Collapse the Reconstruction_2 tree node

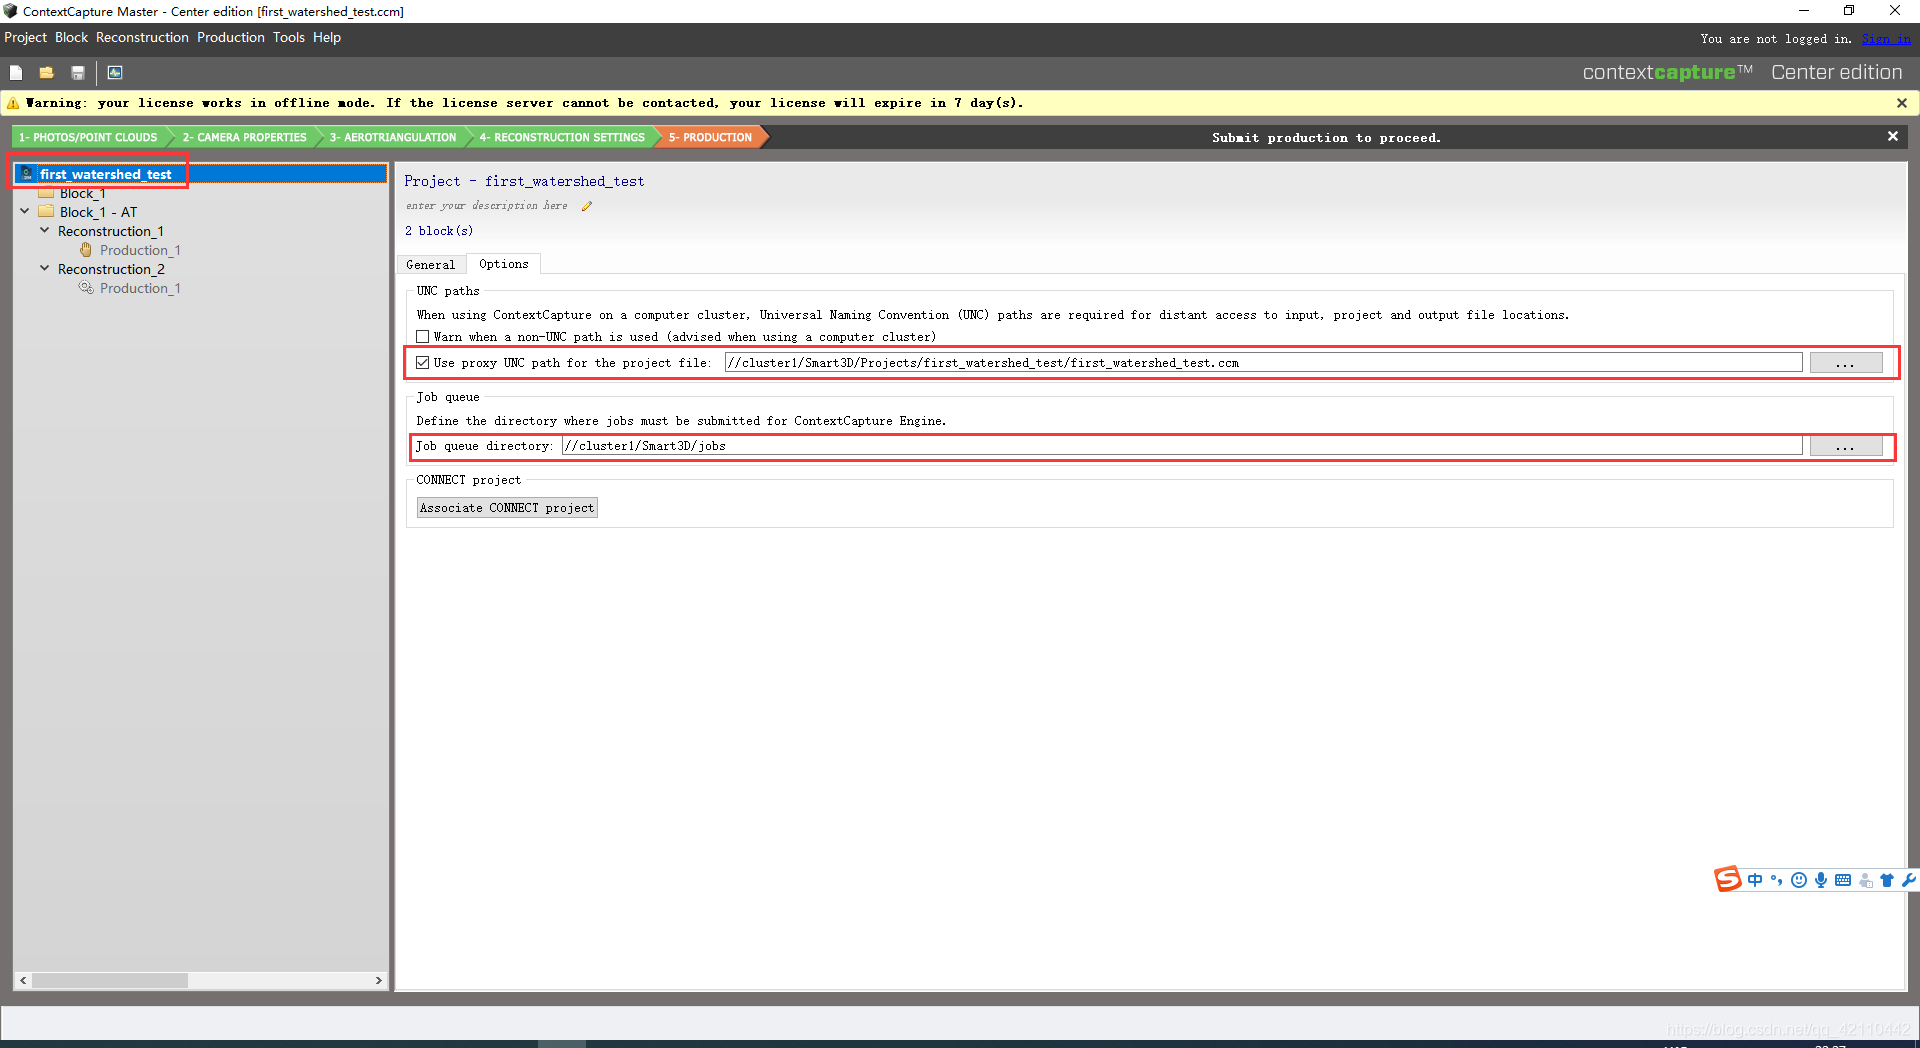pos(44,269)
